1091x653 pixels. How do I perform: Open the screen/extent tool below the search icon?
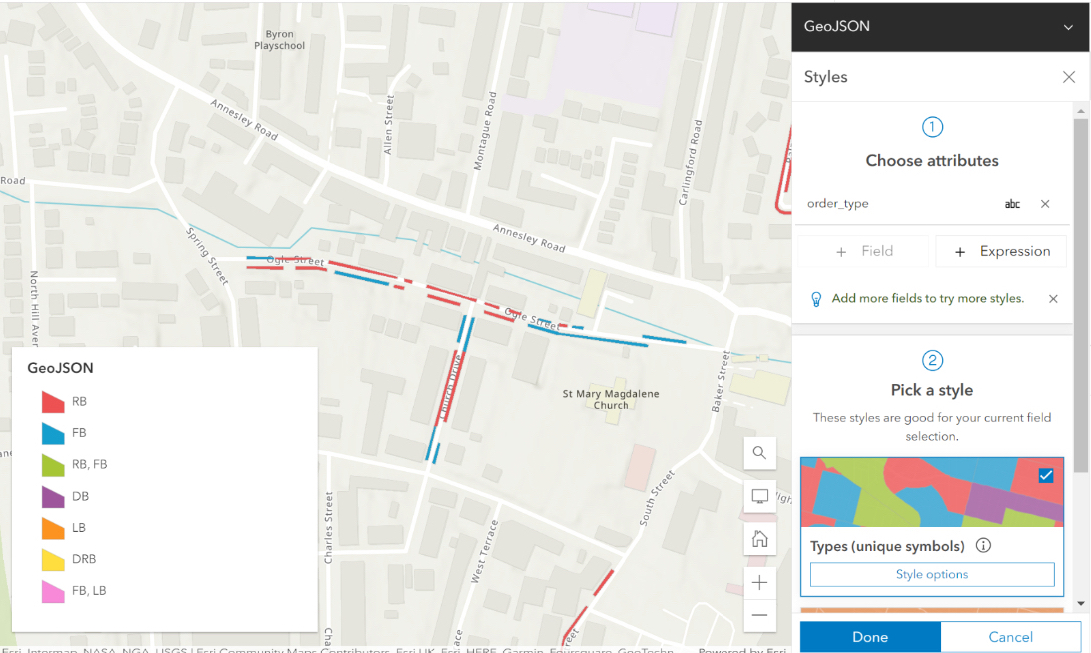click(759, 496)
